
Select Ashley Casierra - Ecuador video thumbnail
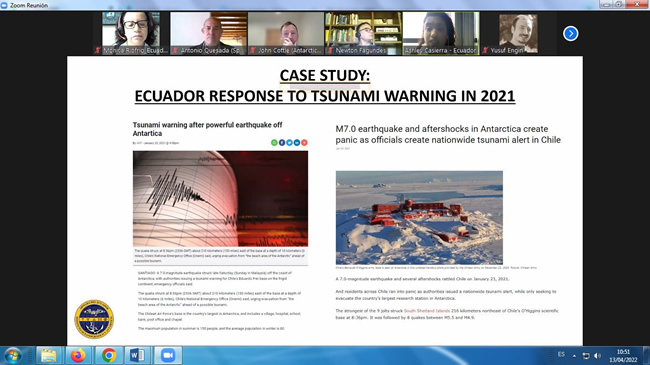click(x=441, y=33)
